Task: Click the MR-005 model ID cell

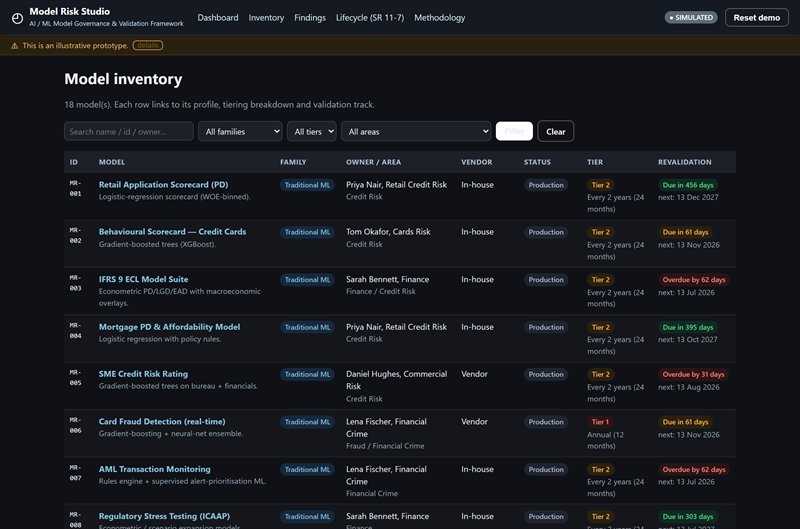Action: 76,377
